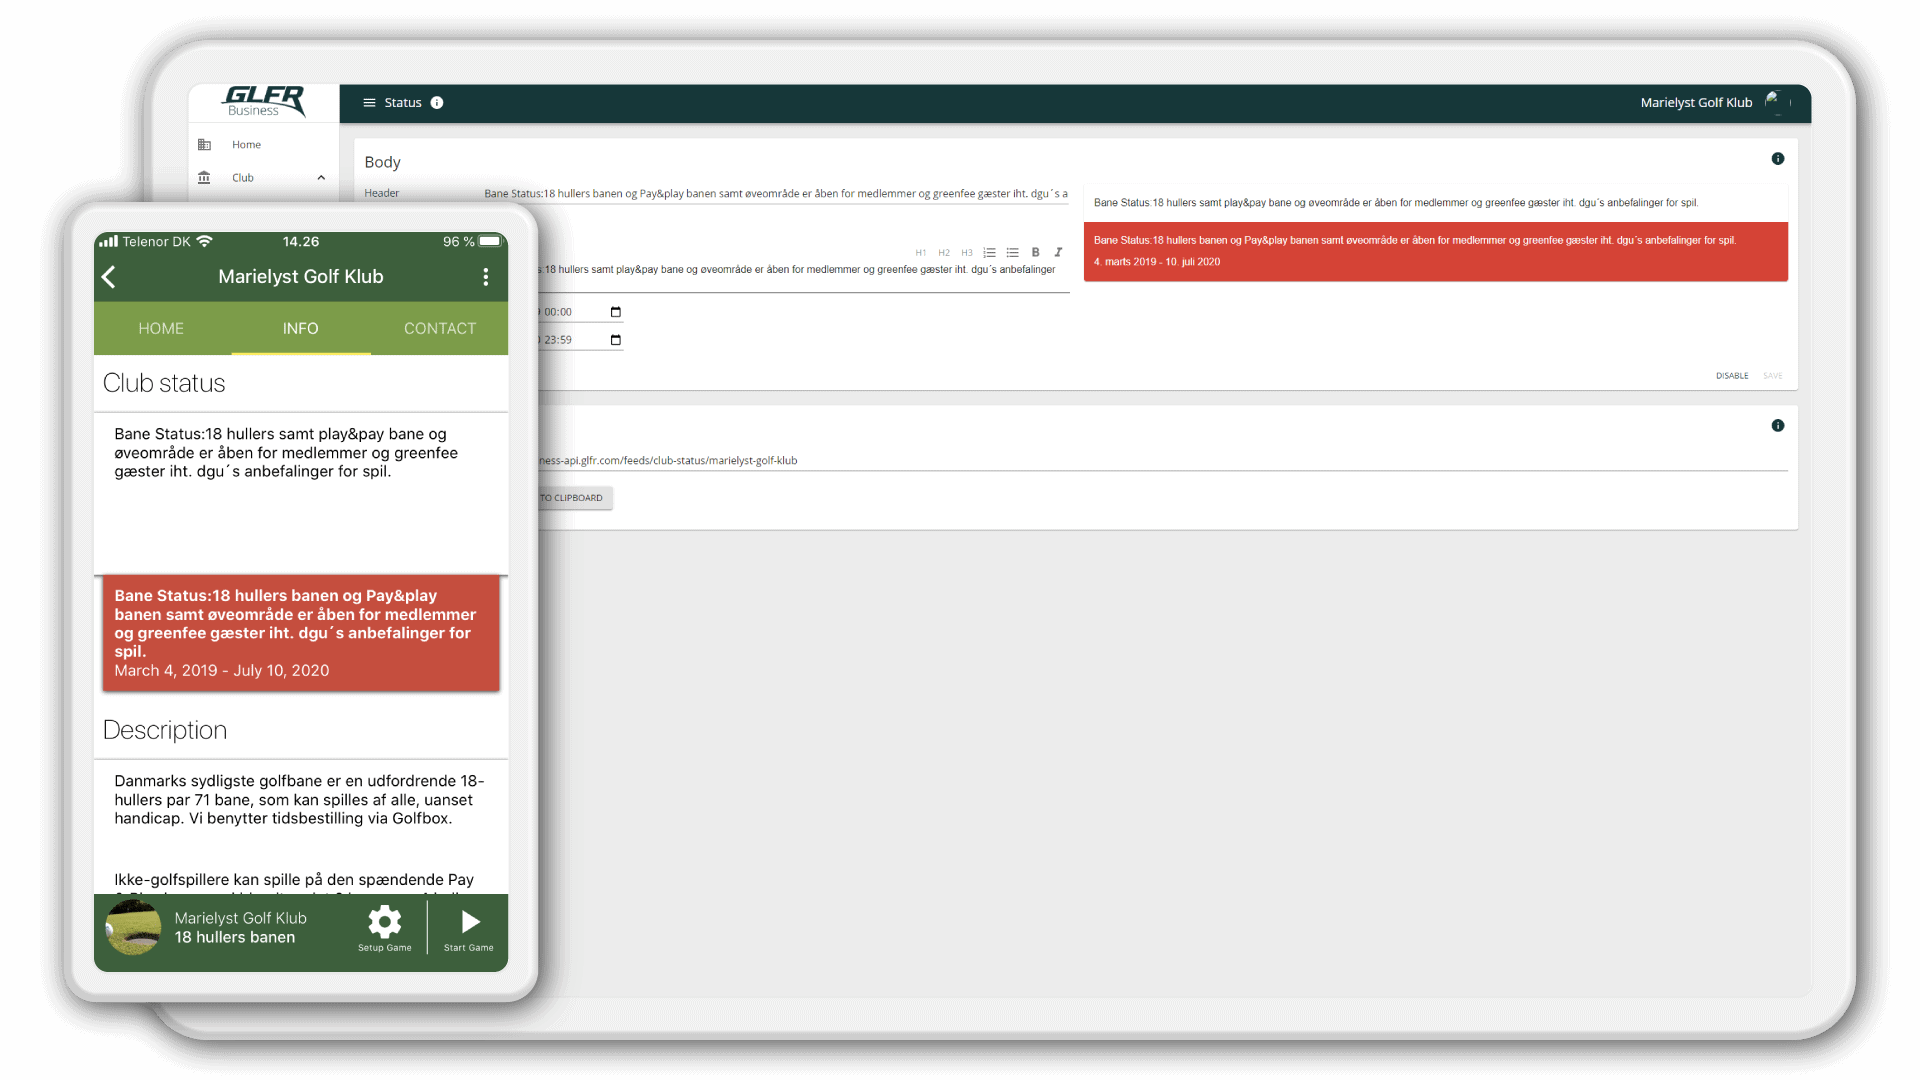Switch to the HOME tab in phone app
This screenshot has width=1920, height=1080.
[x=161, y=328]
